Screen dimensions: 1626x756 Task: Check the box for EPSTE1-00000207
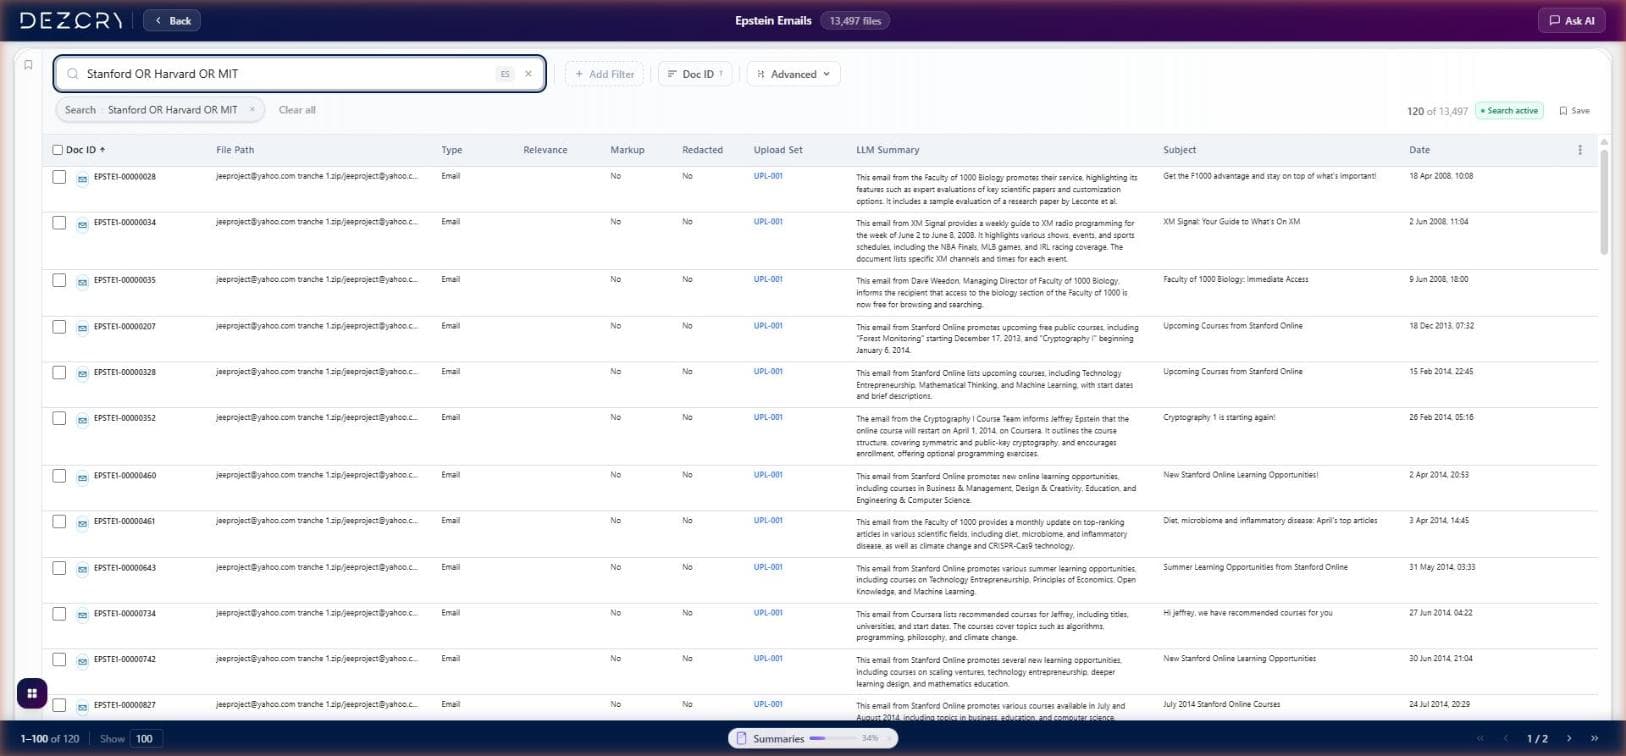(59, 327)
